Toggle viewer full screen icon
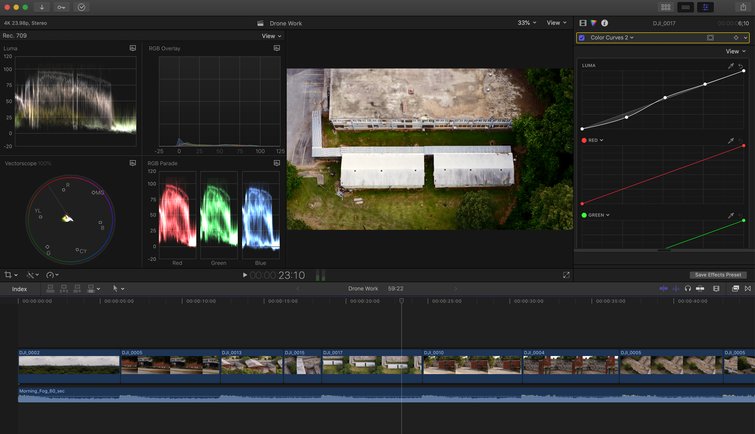This screenshot has height=434, width=755. tap(566, 275)
